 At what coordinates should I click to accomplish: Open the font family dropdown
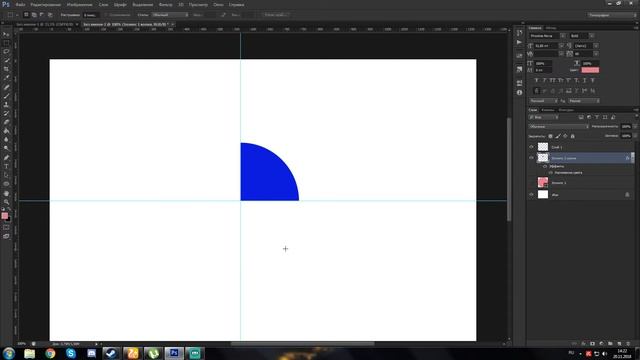point(562,36)
